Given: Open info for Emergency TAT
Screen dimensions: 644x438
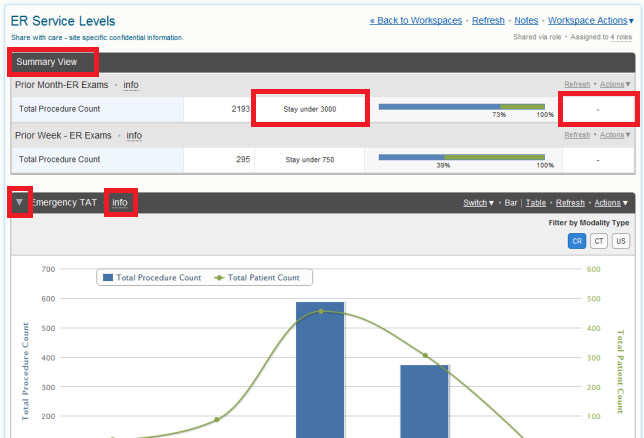Looking at the screenshot, I should tap(120, 203).
